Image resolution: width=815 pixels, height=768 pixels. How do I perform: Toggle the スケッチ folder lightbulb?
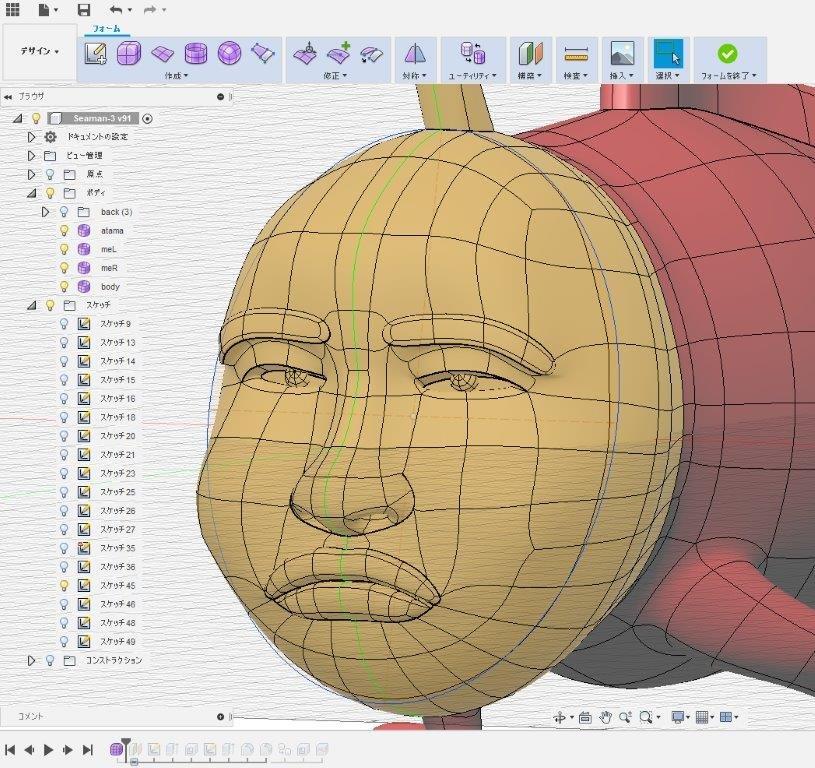tap(50, 305)
